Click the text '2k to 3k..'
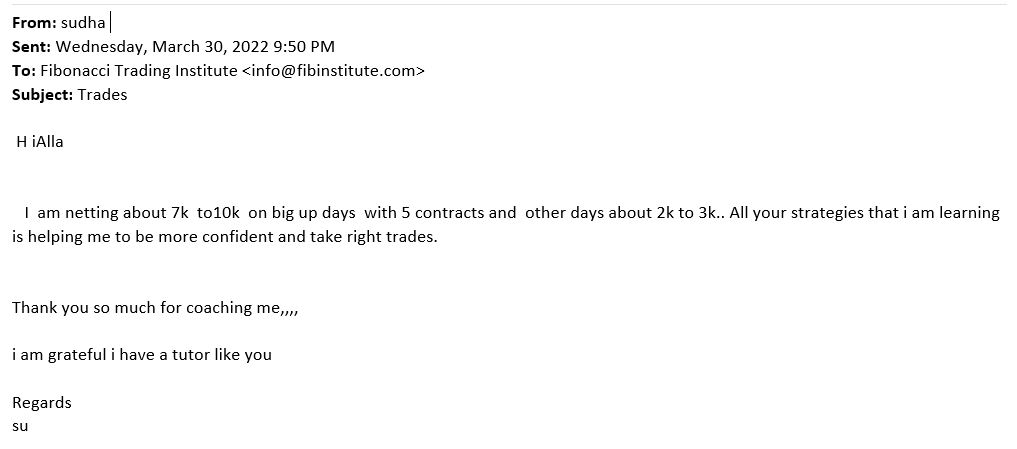This screenshot has width=1017, height=449. click(690, 213)
